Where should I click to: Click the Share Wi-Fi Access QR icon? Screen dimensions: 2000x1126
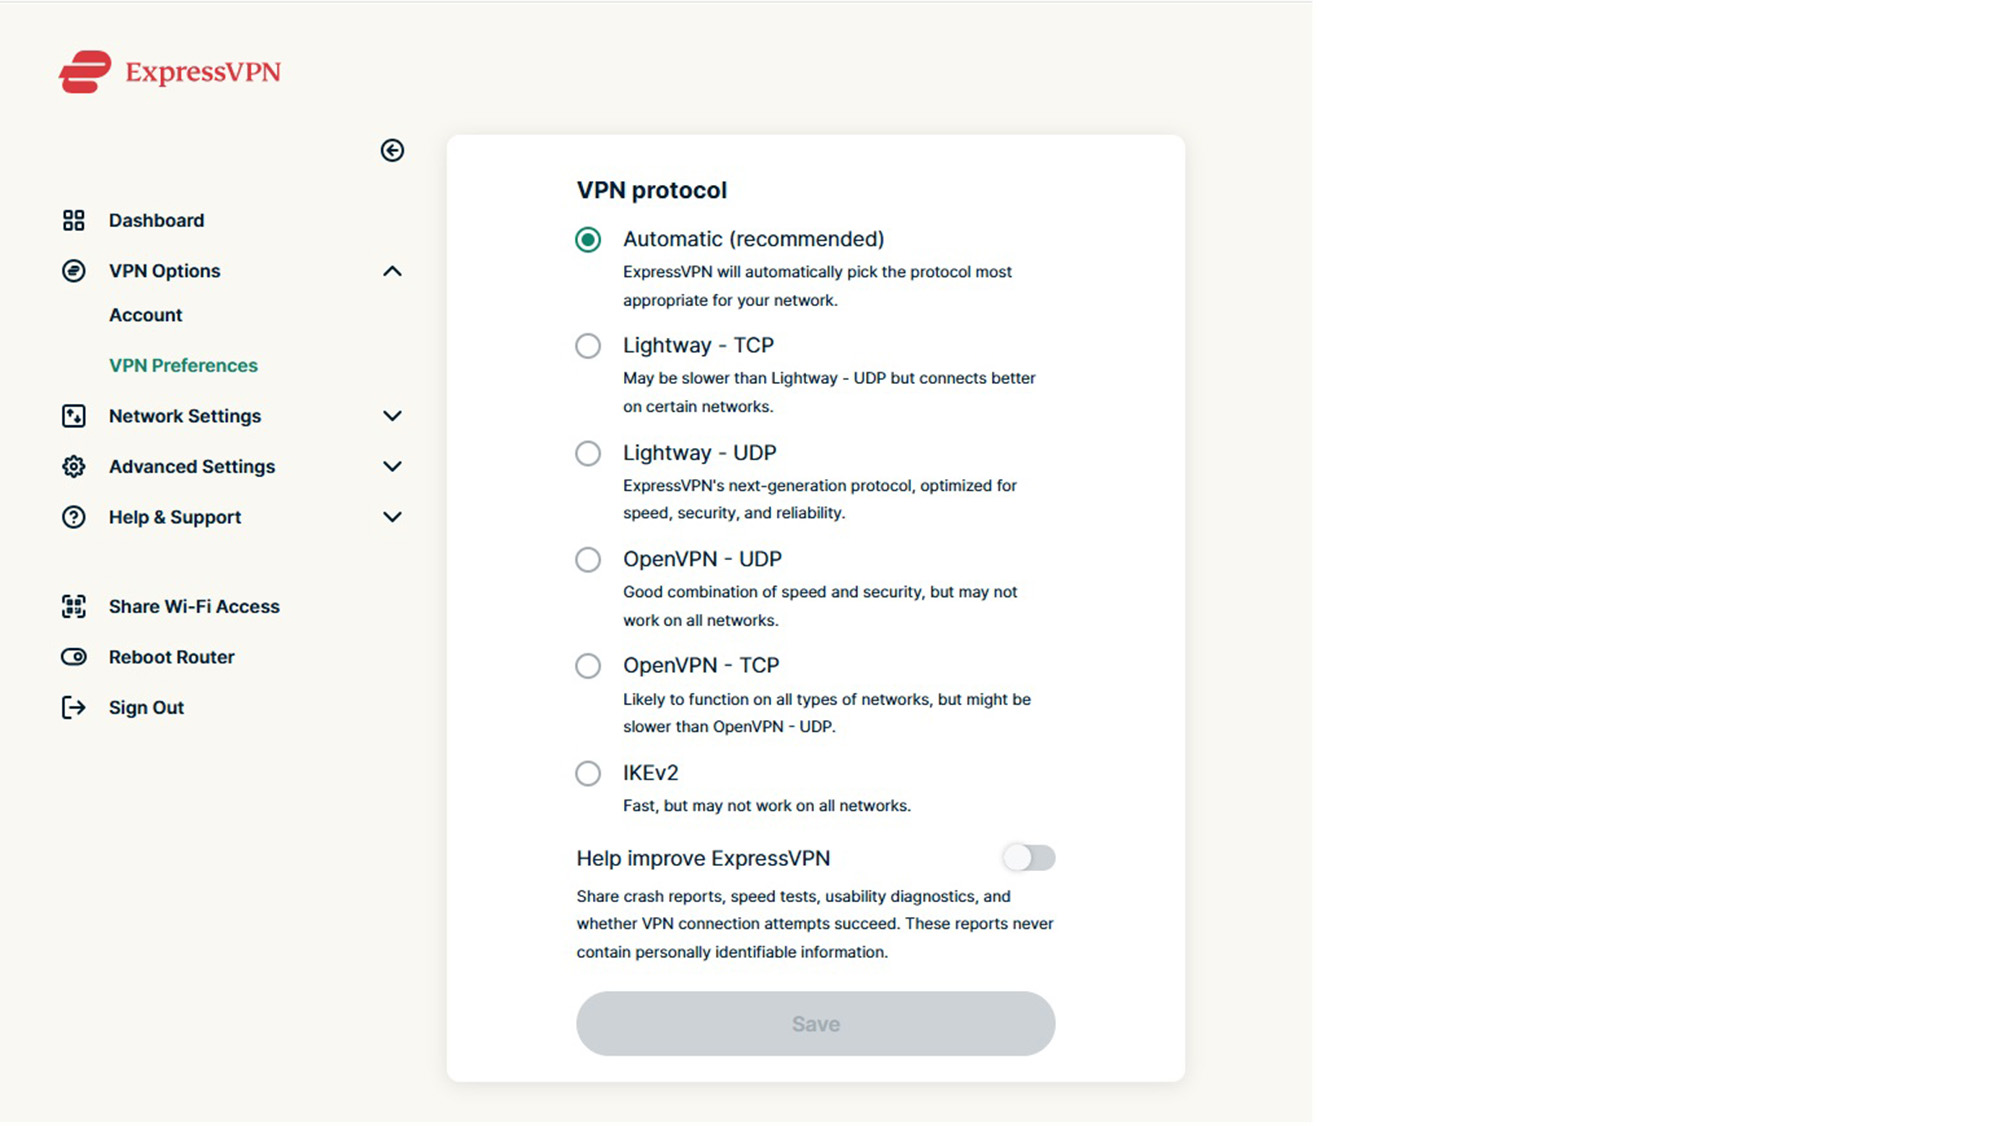[x=74, y=606]
